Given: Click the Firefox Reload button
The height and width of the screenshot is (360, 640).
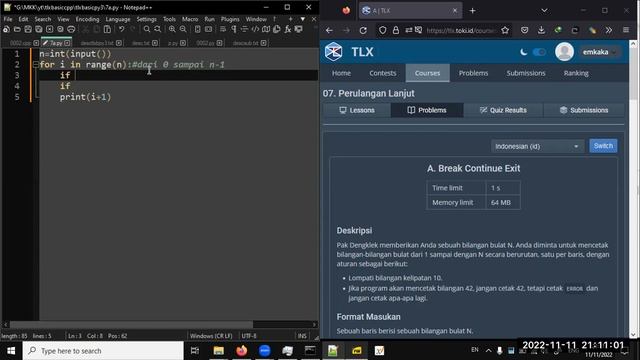Looking at the screenshot, I should [x=363, y=30].
